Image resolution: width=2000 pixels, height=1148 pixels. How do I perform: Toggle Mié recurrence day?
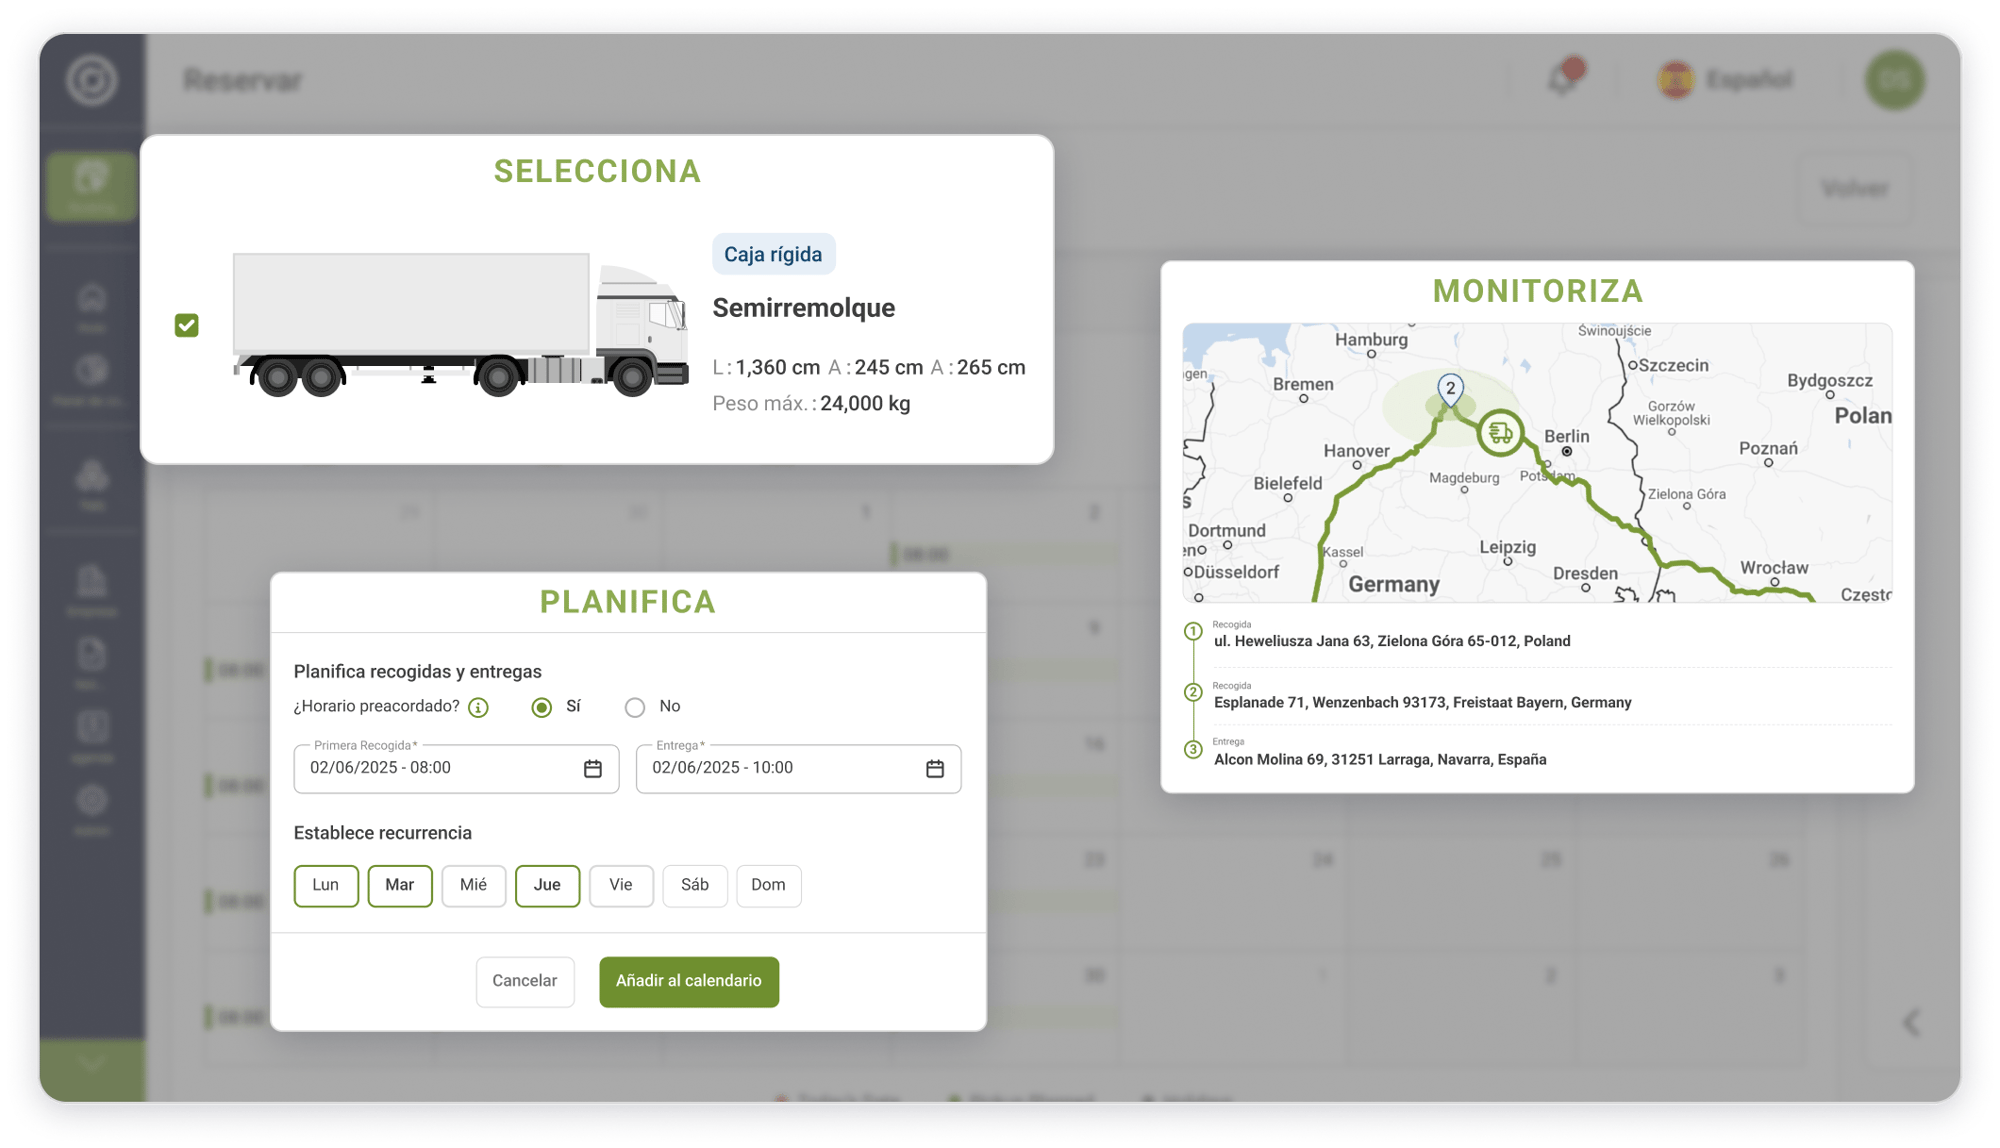click(473, 885)
